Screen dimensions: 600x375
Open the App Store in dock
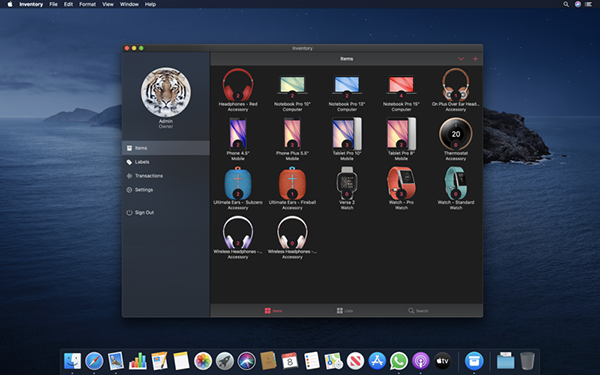377,361
